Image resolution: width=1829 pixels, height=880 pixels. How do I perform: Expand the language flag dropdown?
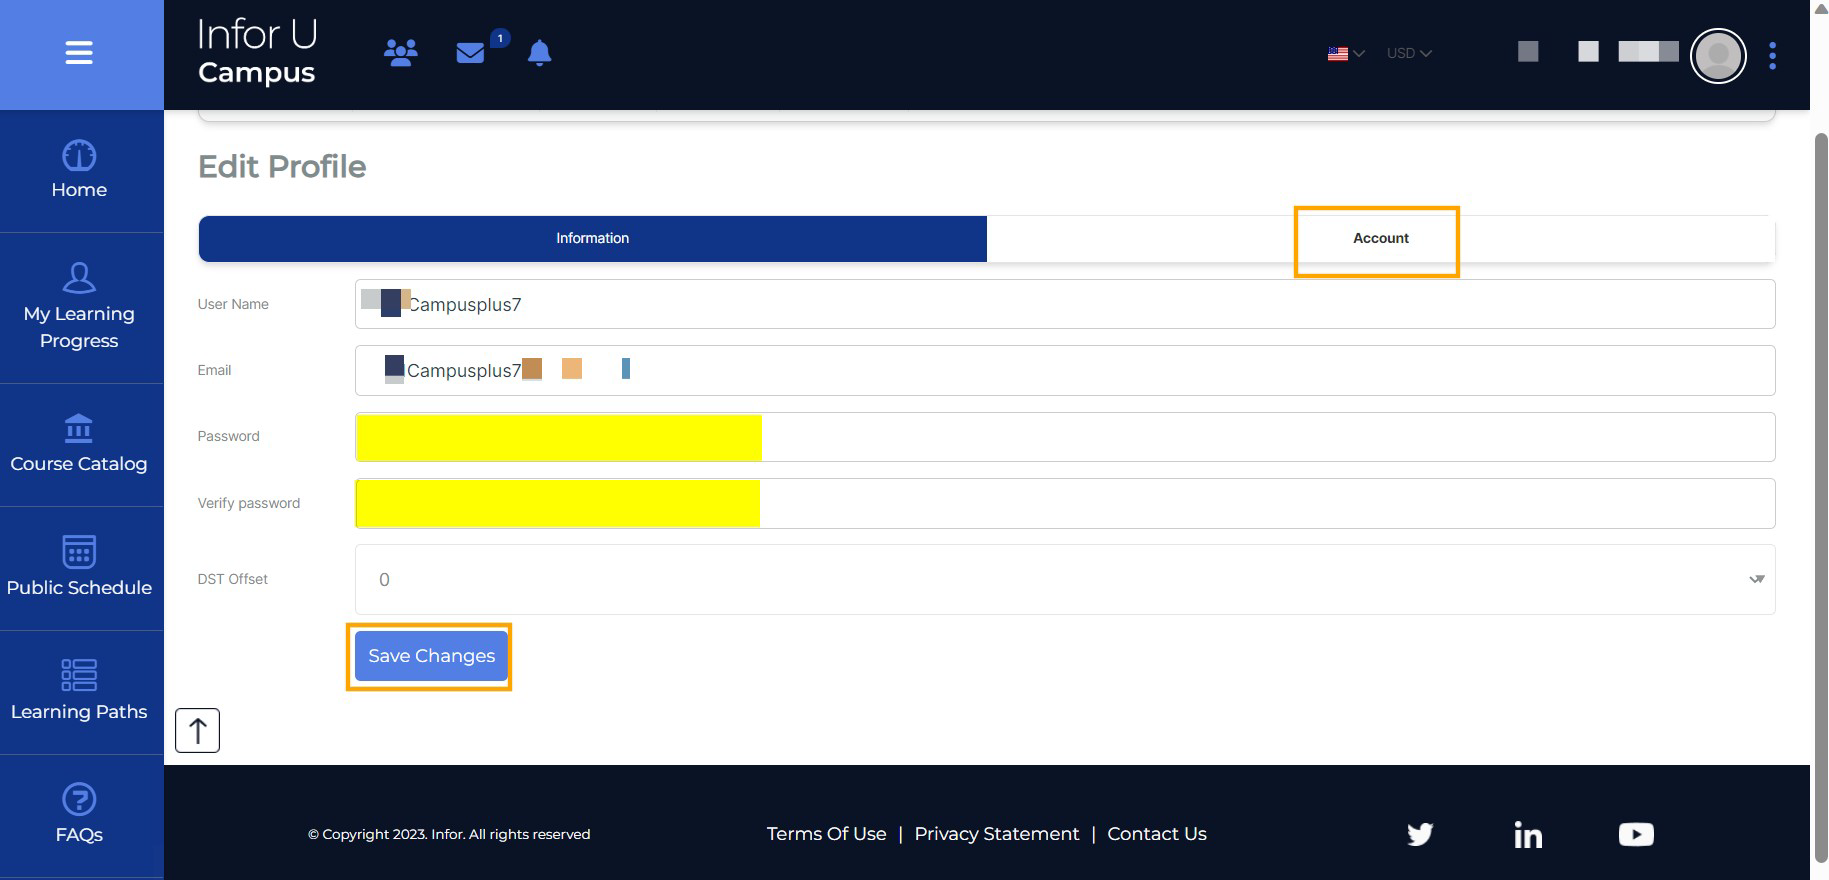1345,54
